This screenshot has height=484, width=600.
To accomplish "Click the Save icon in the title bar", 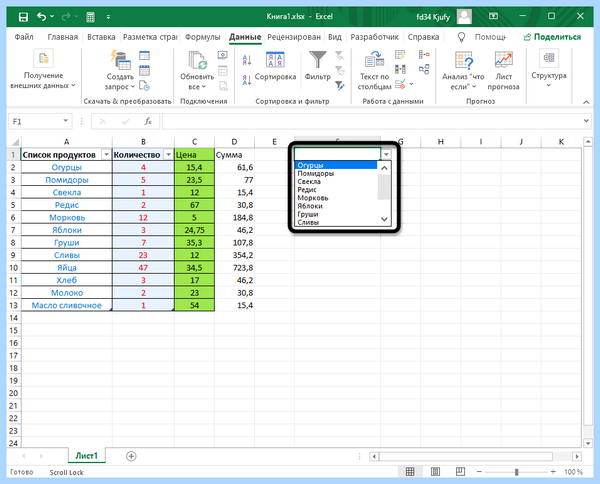I will point(23,17).
